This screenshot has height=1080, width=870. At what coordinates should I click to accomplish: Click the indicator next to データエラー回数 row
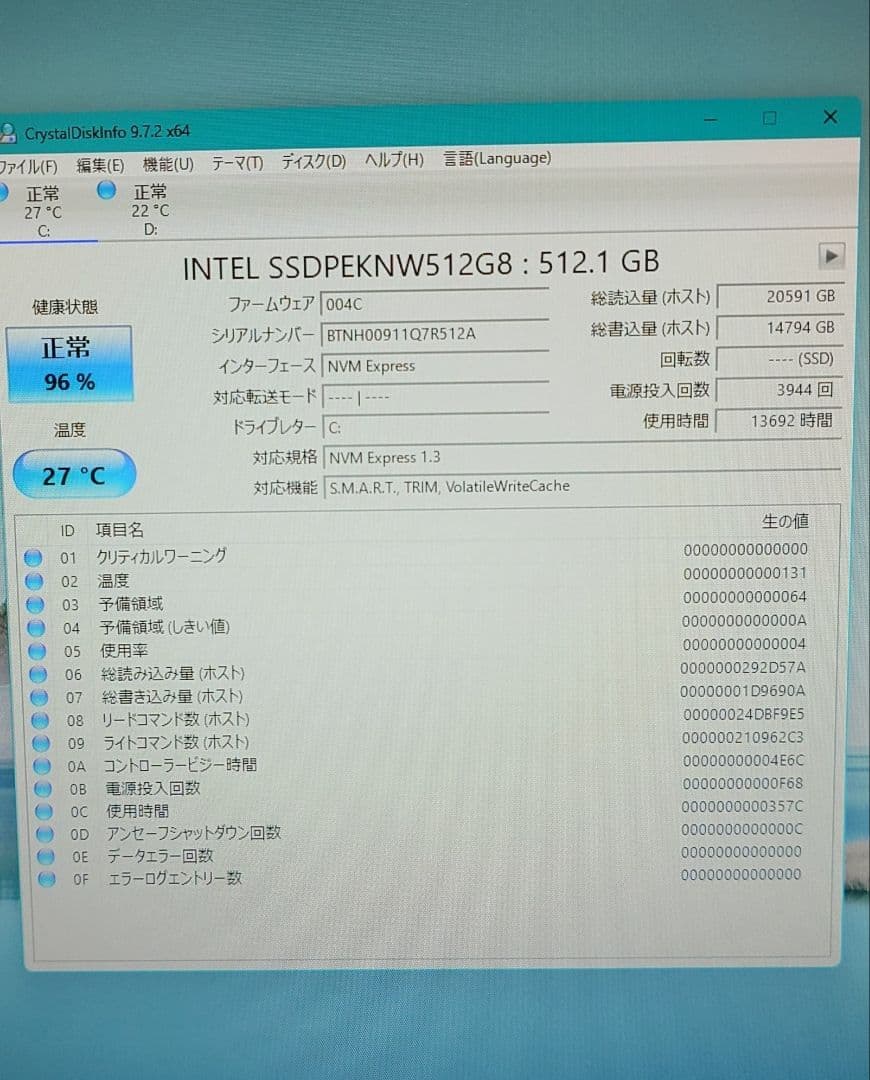(x=42, y=856)
